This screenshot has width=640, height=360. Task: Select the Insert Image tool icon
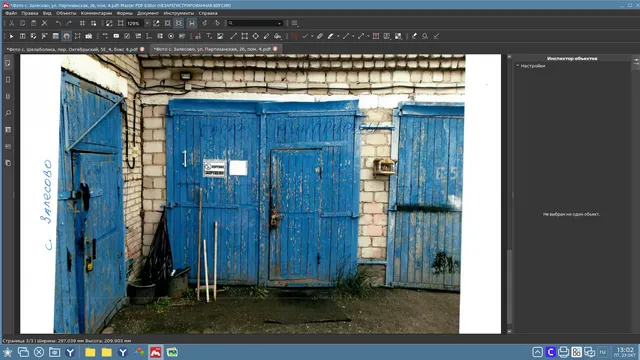(x=220, y=36)
